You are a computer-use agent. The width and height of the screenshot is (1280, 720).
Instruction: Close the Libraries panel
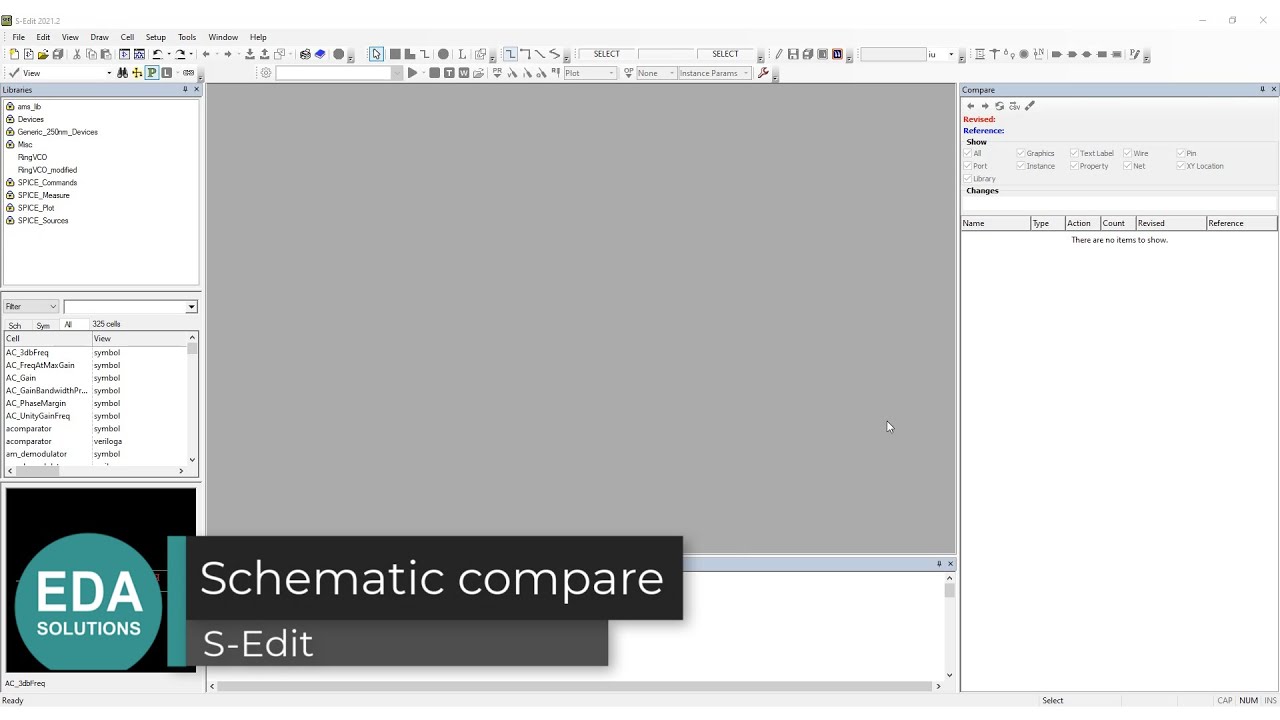pos(196,90)
